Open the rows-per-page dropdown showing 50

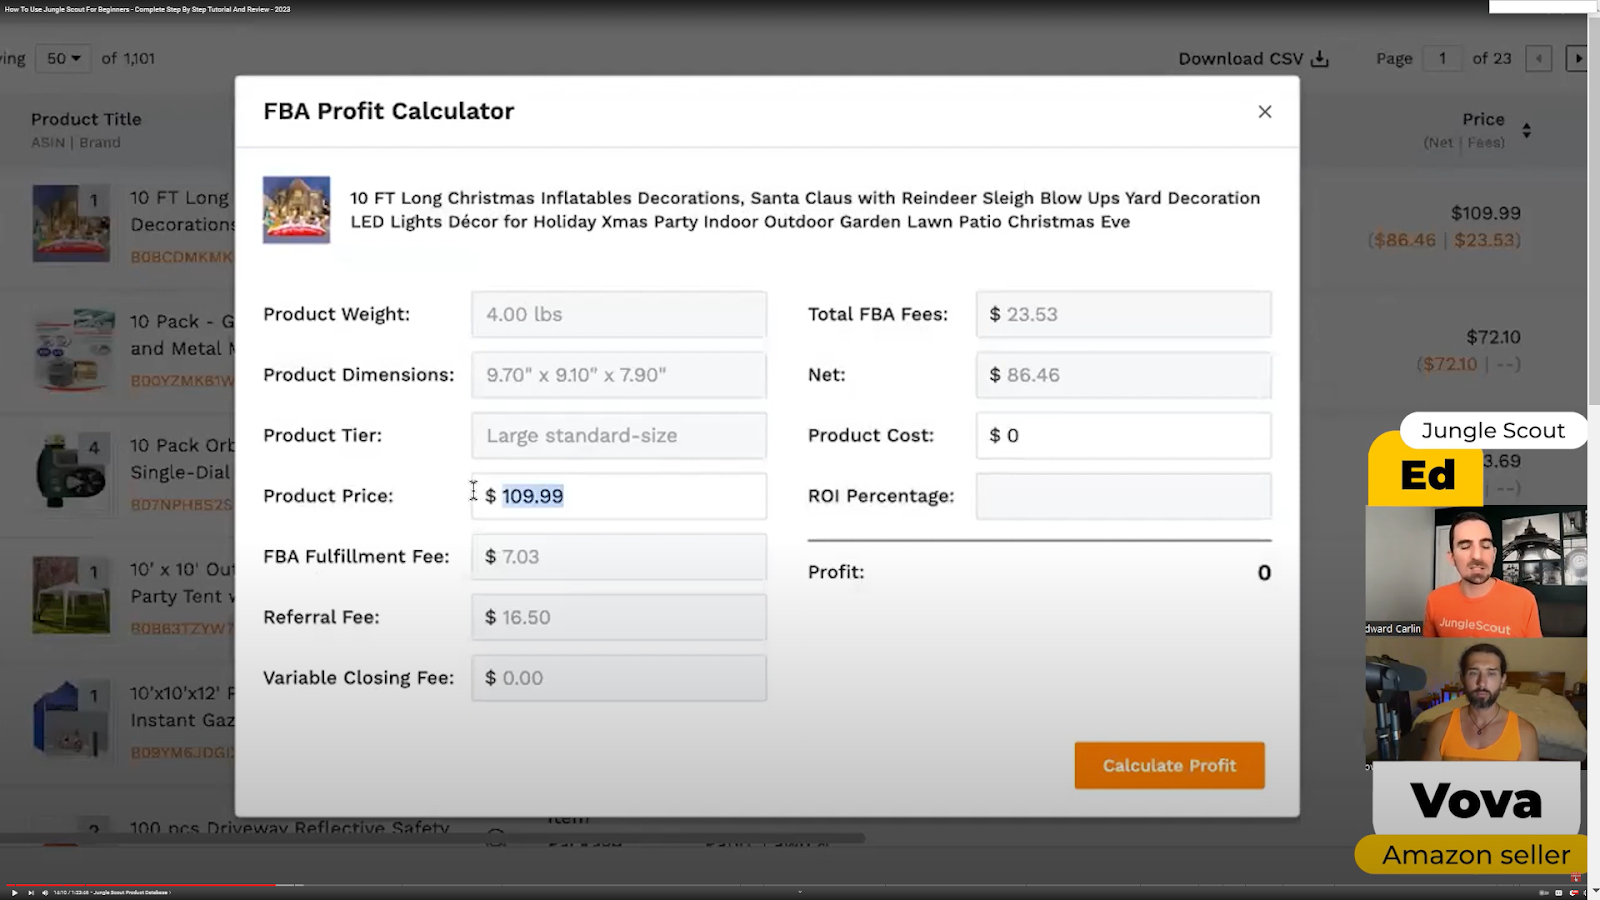[63, 59]
